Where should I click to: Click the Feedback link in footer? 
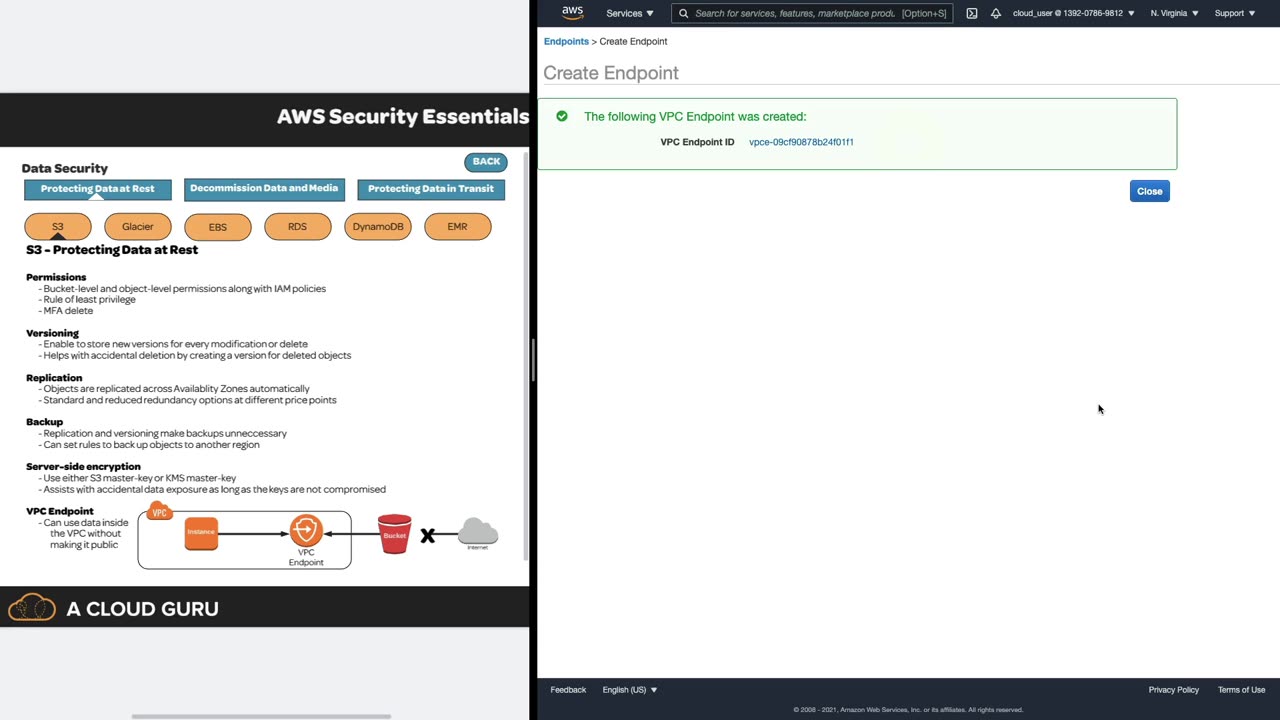[x=568, y=689]
